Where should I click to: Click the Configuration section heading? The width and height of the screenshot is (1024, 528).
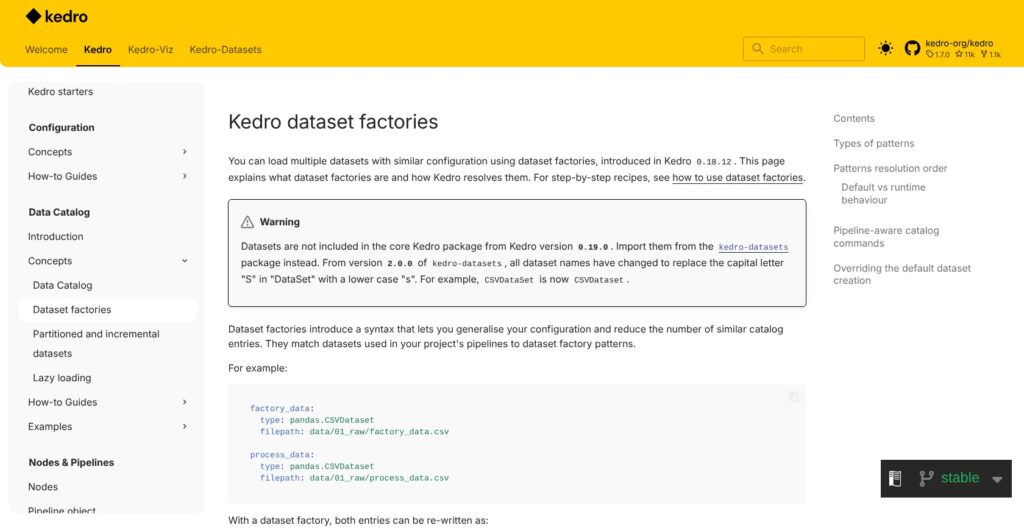61,127
